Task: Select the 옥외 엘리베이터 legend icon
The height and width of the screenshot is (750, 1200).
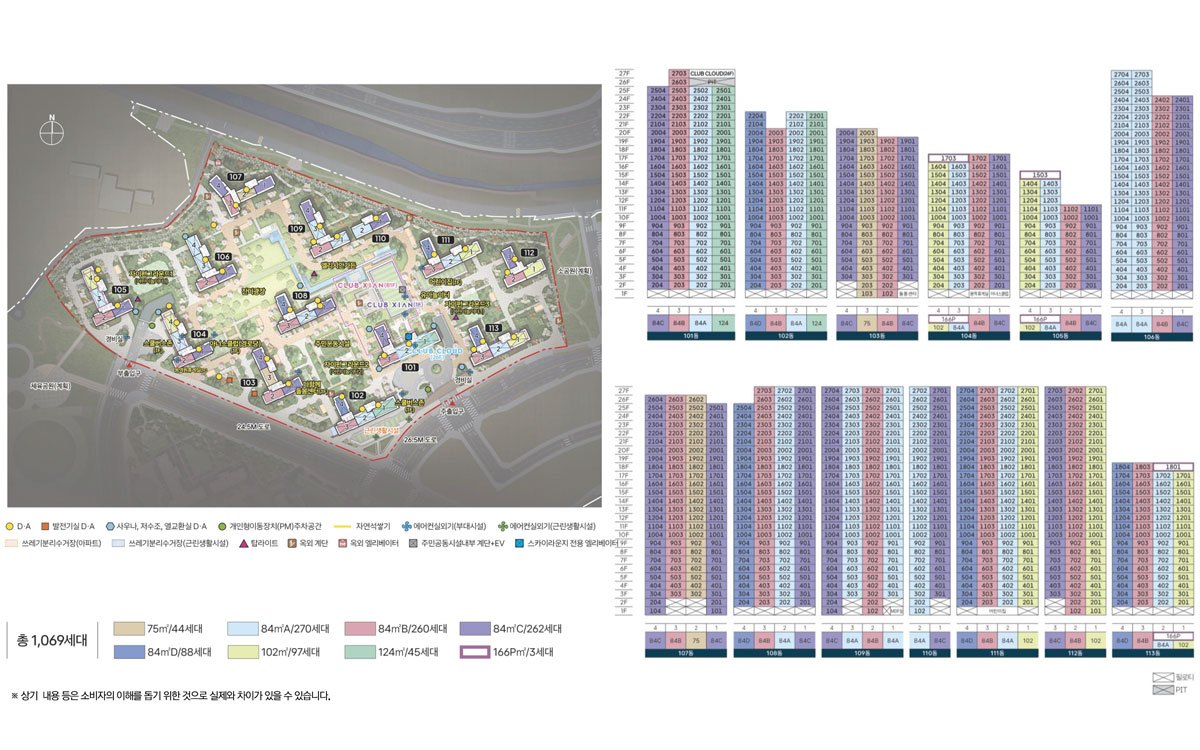Action: 342,543
